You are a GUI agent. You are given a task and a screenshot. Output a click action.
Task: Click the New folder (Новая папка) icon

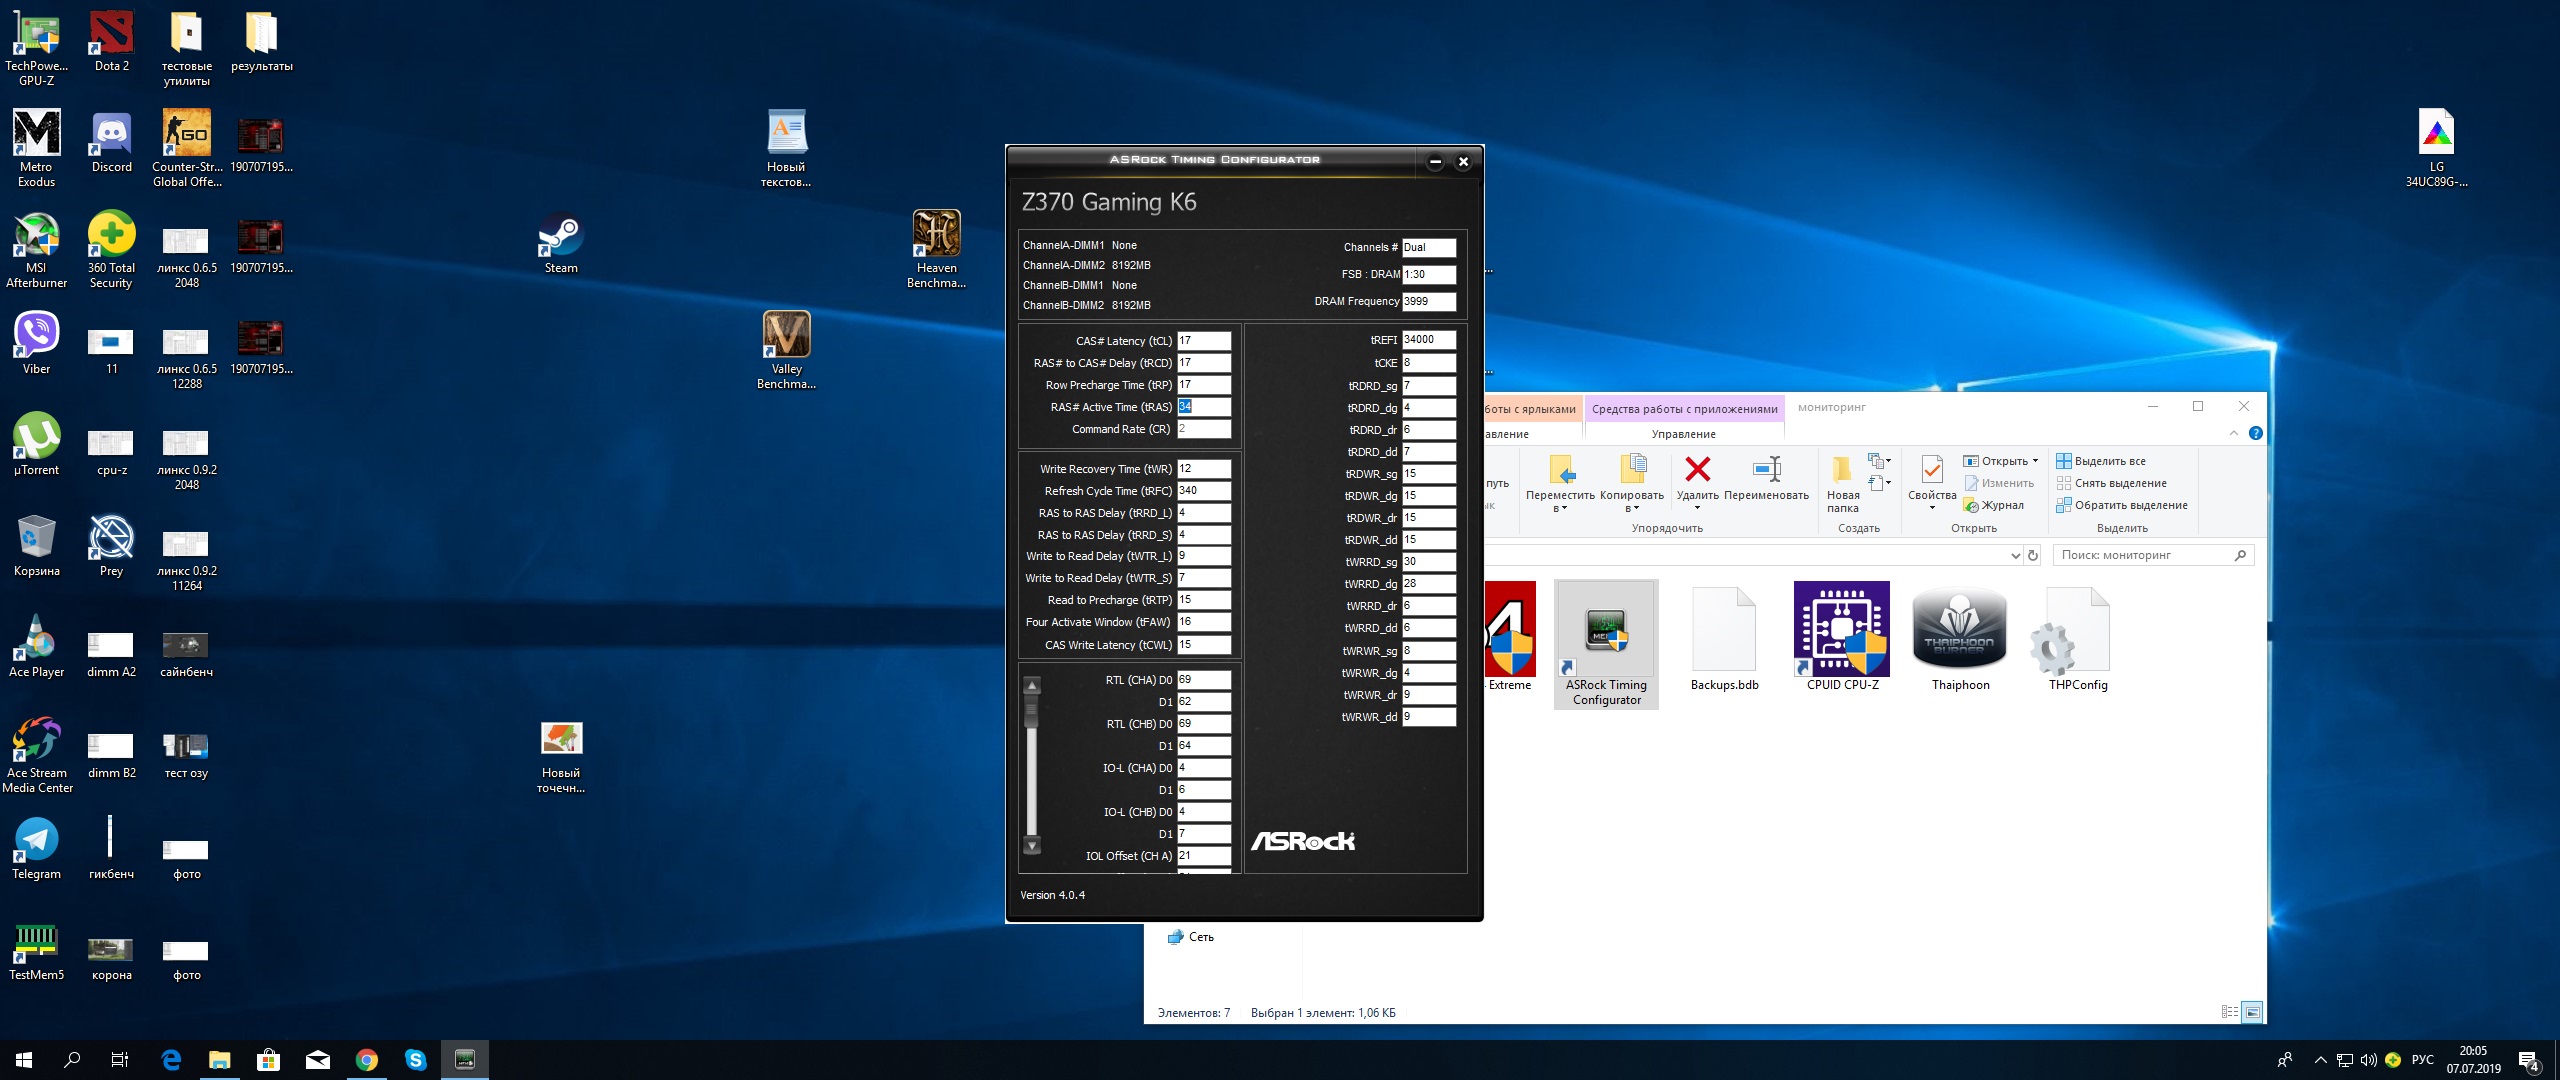coord(1842,470)
